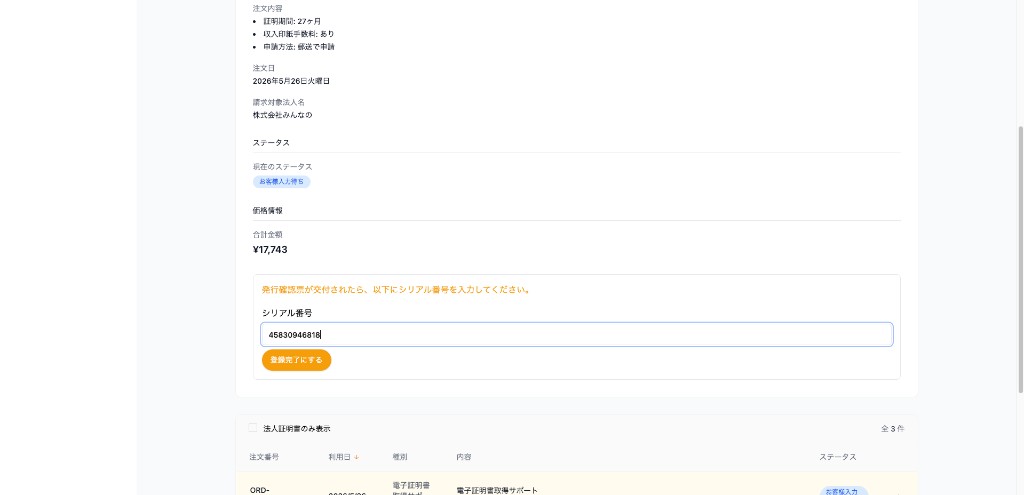Click the シリアル番号 input field

click(577, 334)
